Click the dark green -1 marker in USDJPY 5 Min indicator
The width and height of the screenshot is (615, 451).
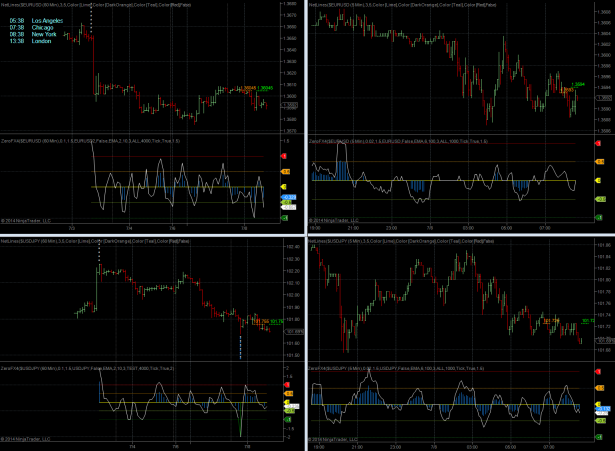(599, 437)
